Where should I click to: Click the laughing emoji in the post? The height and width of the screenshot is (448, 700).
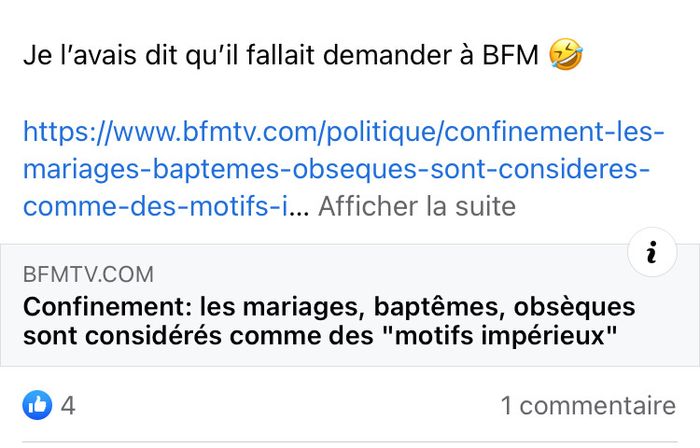(x=566, y=56)
